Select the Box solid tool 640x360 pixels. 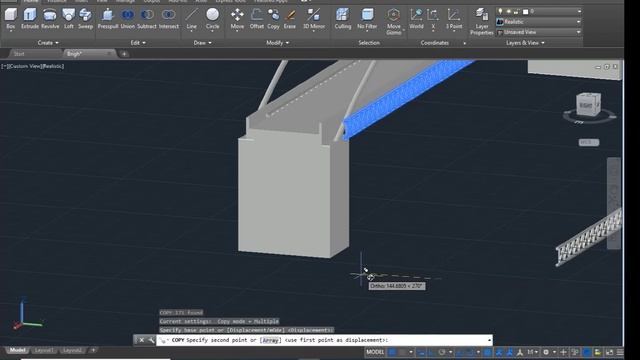[11, 19]
